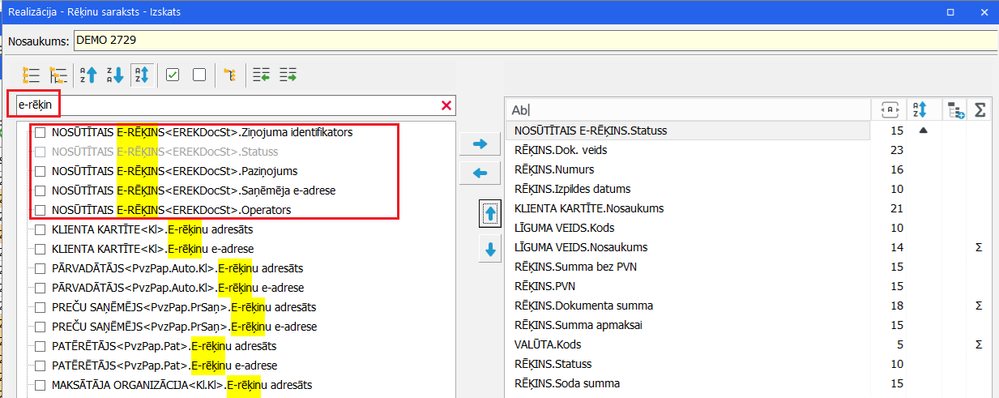999x398 pixels.
Task: Select the RĒĶINS.Izpildes datums row
Action: tap(688, 189)
